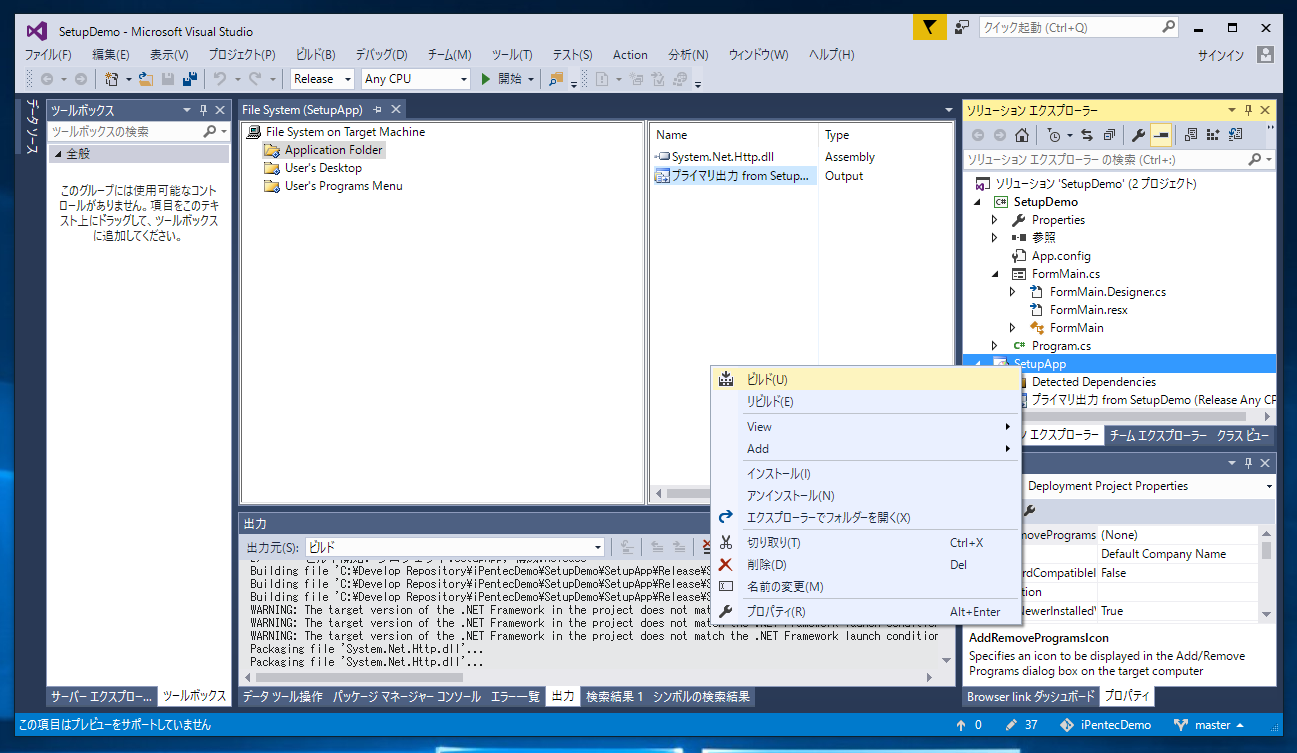
Task: Click the green Start debugging arrow
Action: (486, 79)
